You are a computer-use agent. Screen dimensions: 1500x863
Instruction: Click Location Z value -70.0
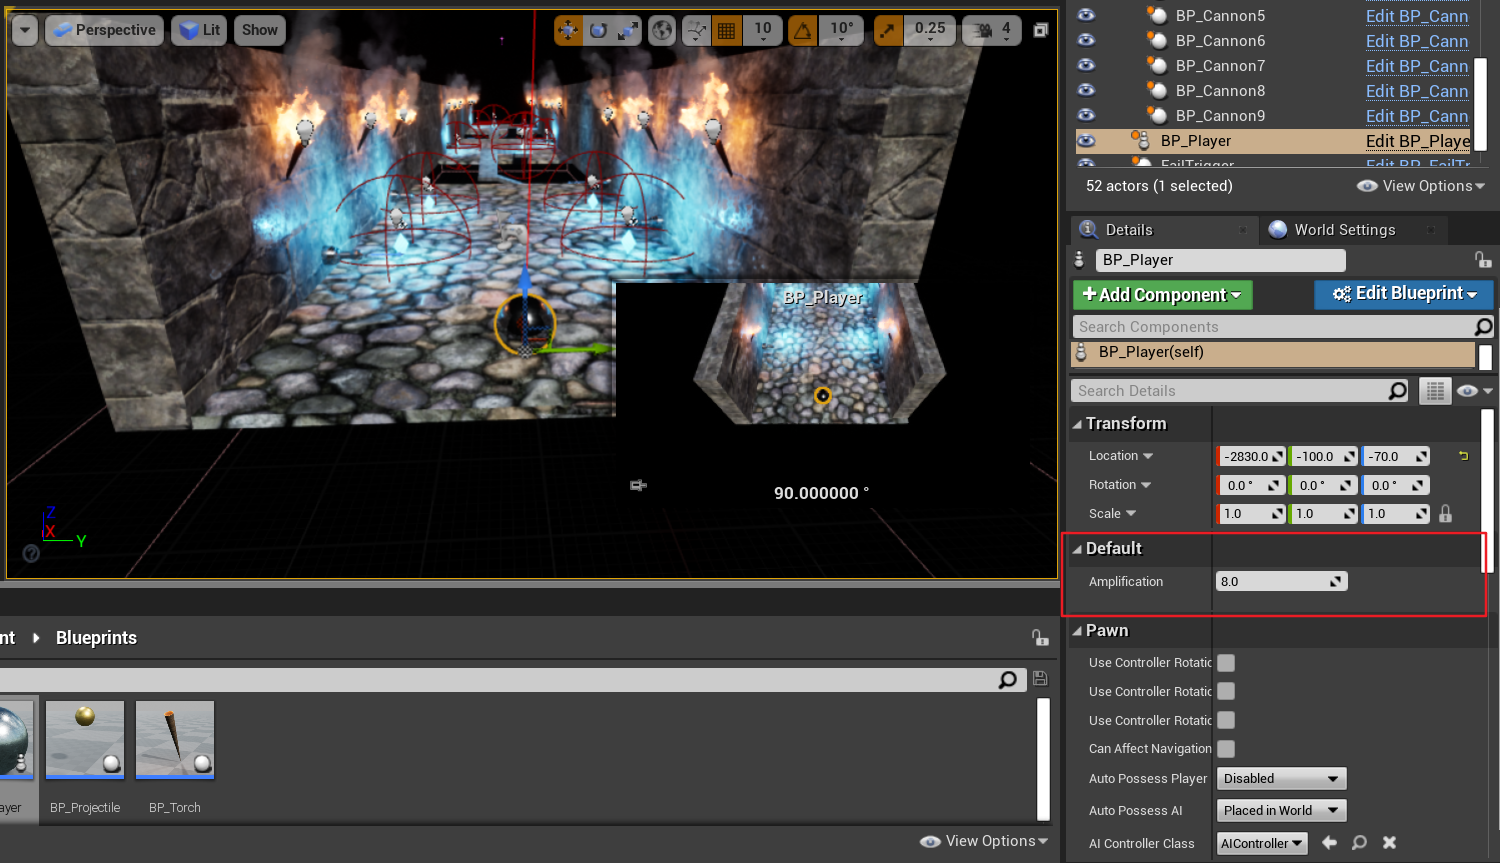[1395, 456]
